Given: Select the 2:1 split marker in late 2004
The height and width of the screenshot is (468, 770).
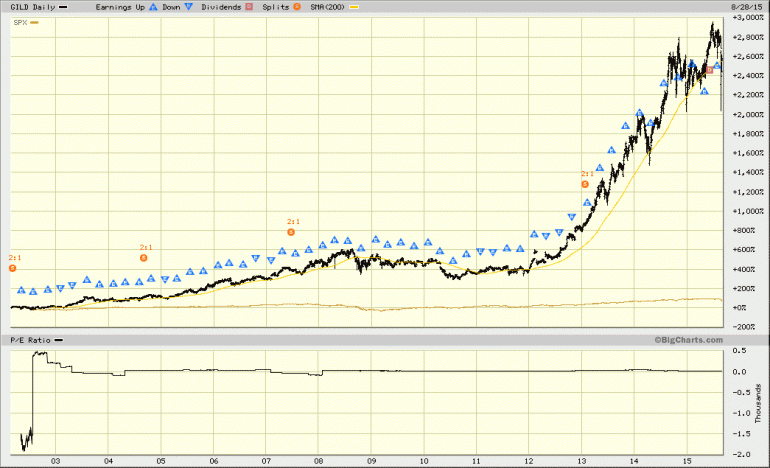Looking at the screenshot, I should click(x=143, y=258).
